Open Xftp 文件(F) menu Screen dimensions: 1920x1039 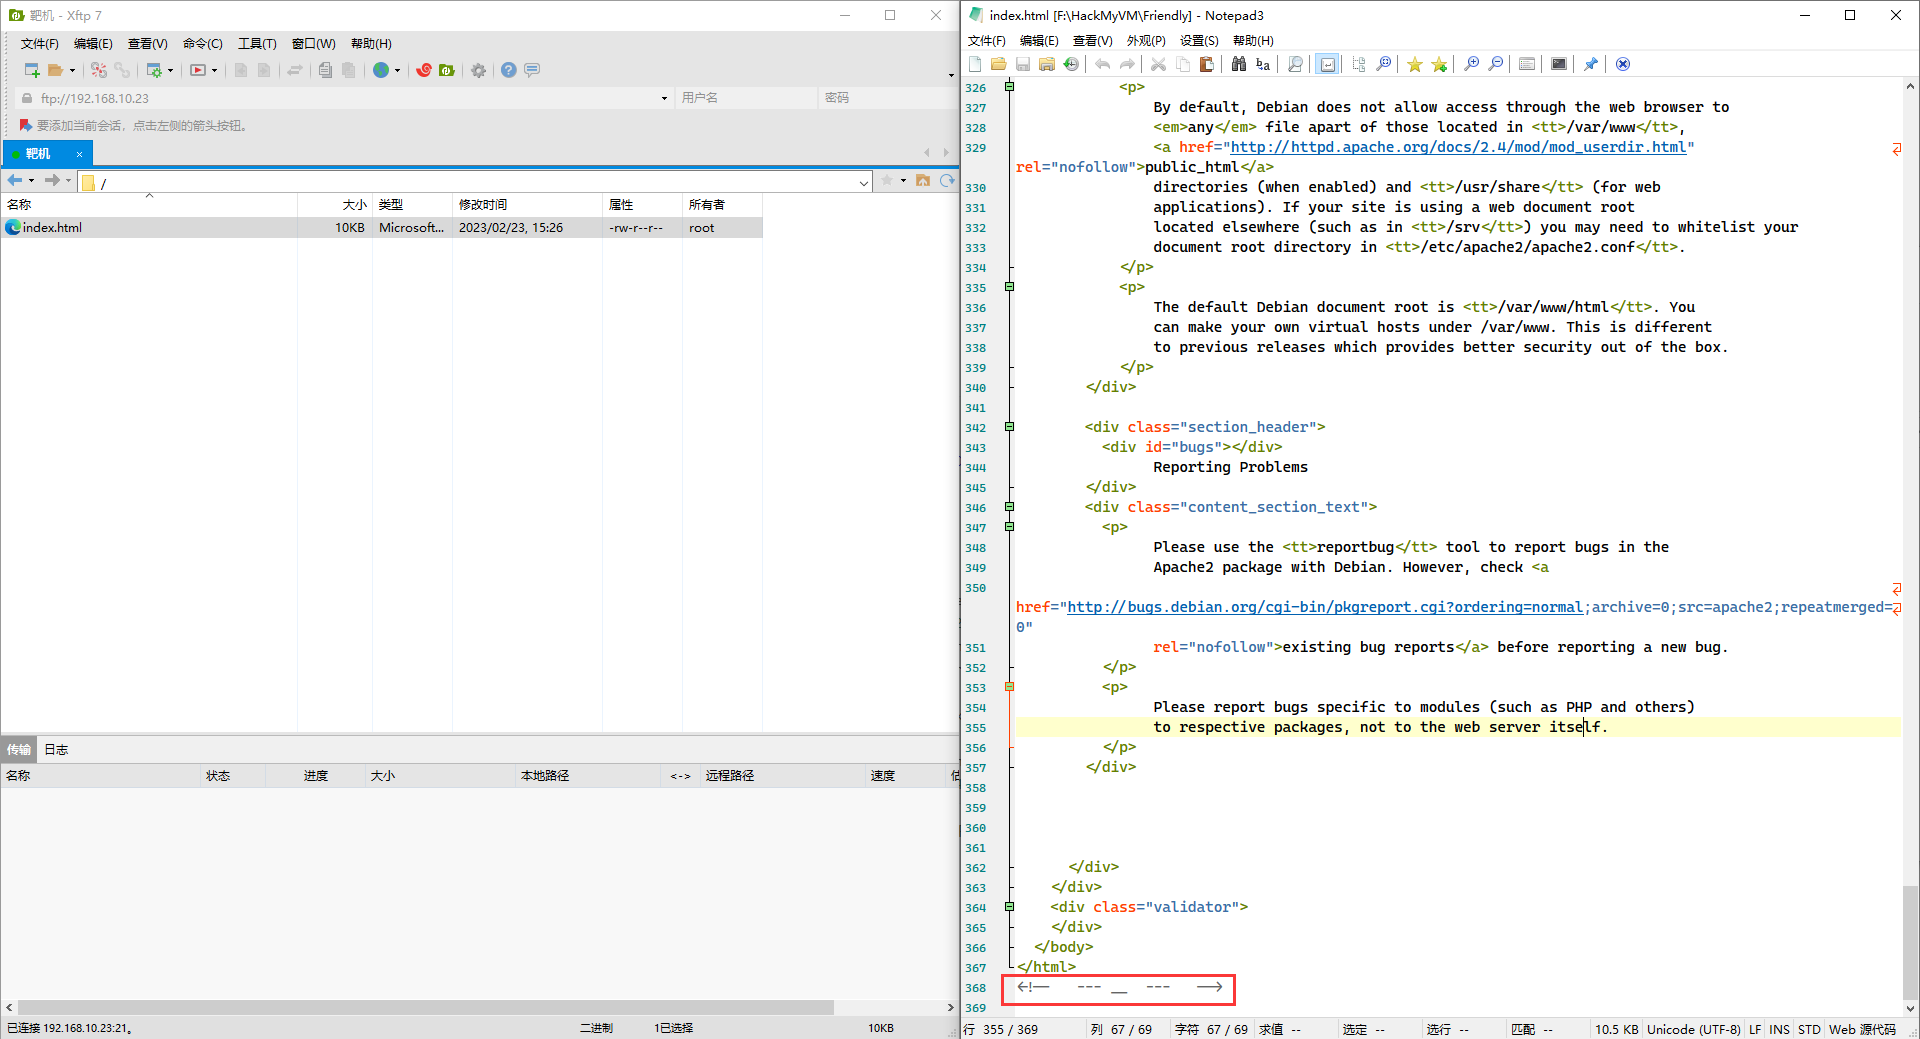coord(40,44)
